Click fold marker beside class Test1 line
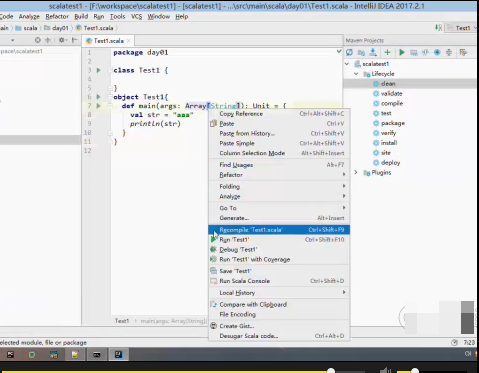Viewport: 479px width, 373px height. click(x=110, y=70)
